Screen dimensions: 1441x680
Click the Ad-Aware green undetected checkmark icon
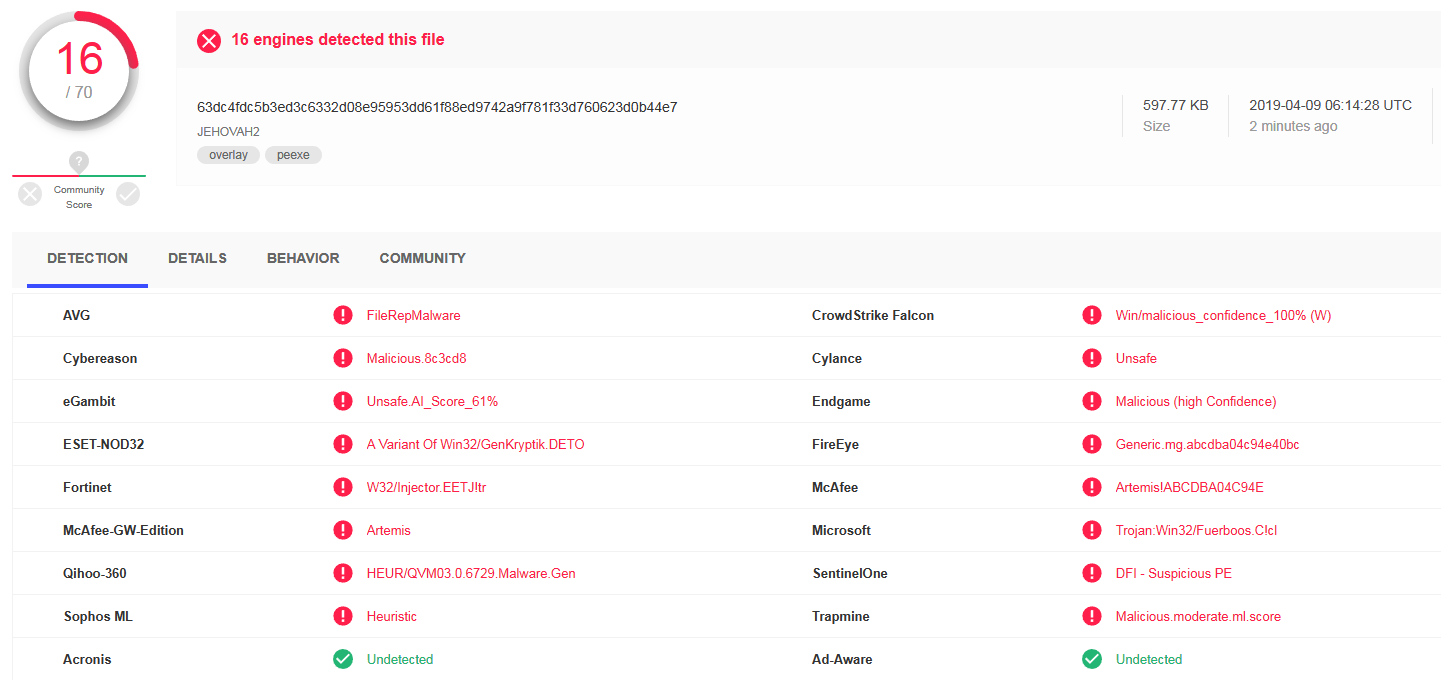1092,659
